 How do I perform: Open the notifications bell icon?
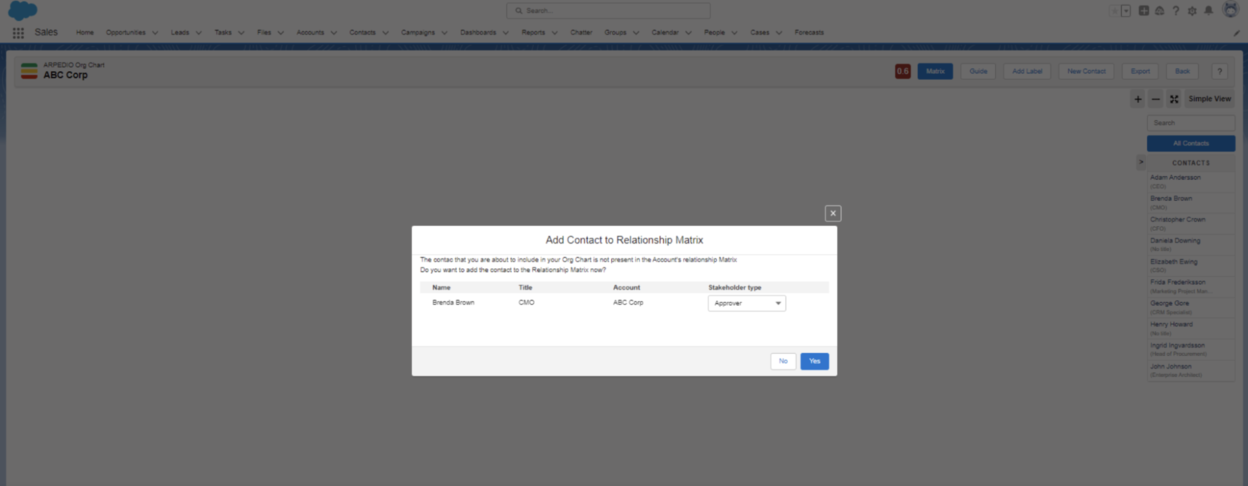click(1208, 11)
